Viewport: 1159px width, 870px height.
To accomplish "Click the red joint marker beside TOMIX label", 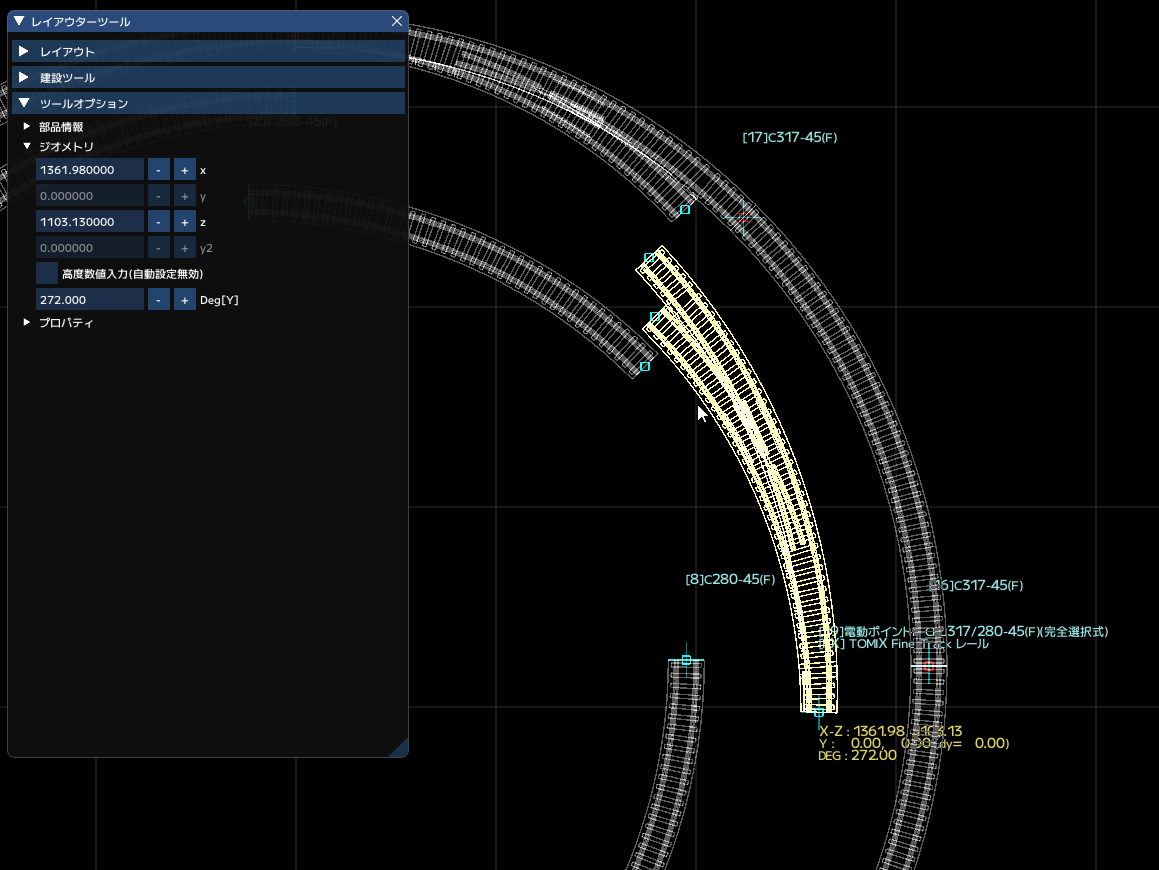I will click(929, 666).
